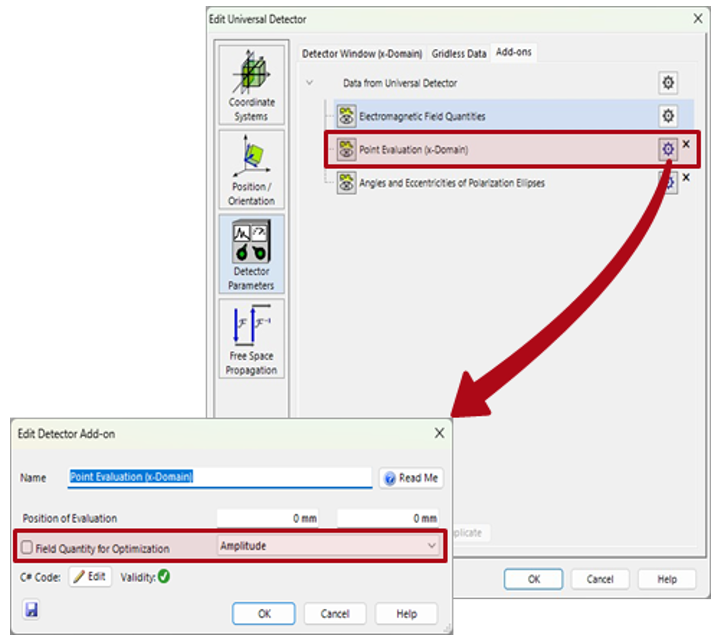
Task: Open the Coordinate Systems page
Action: 251,84
